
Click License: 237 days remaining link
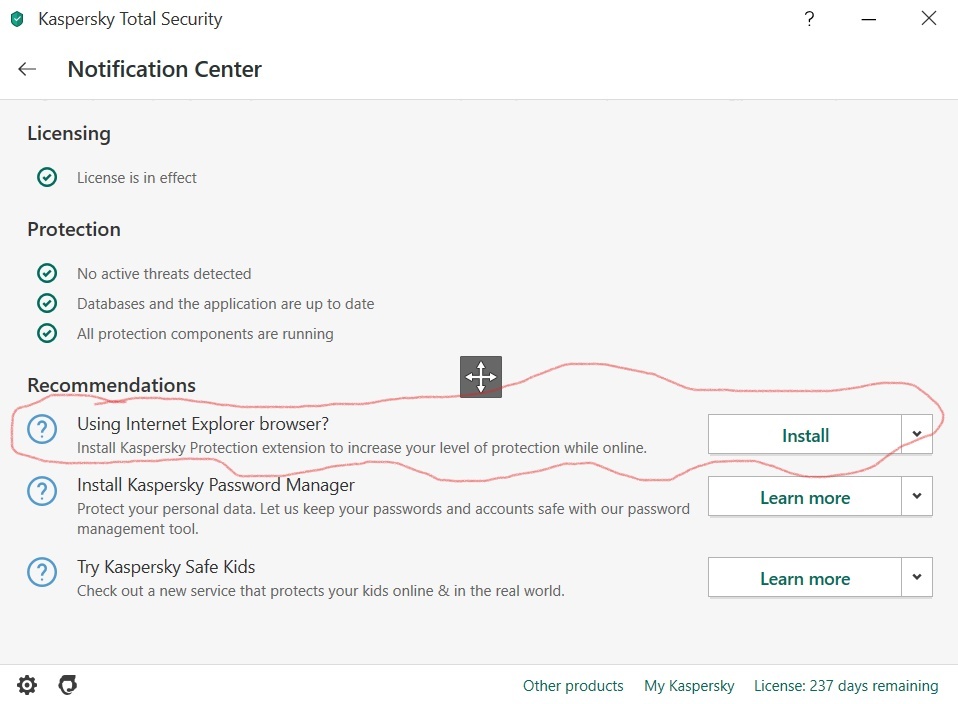coord(846,686)
